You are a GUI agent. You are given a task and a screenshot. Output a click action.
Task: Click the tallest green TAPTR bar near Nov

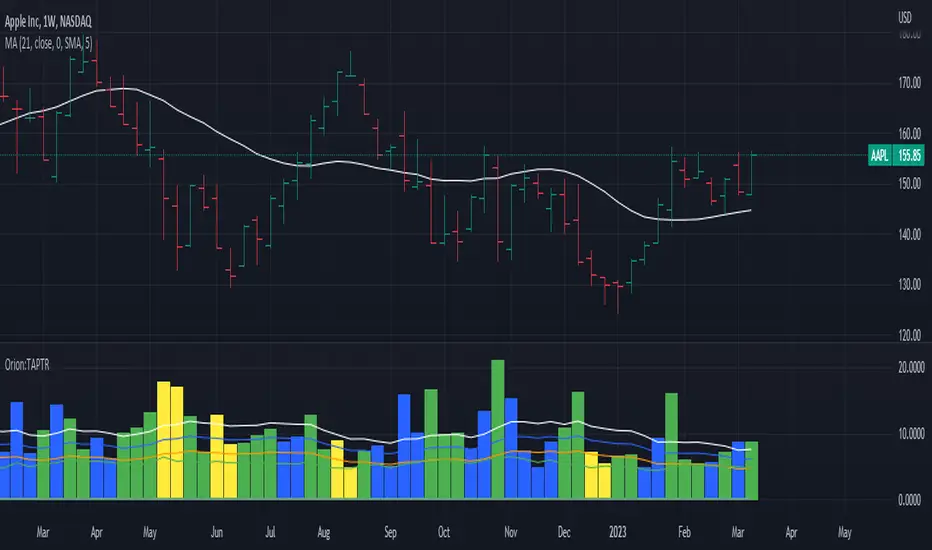(498, 429)
